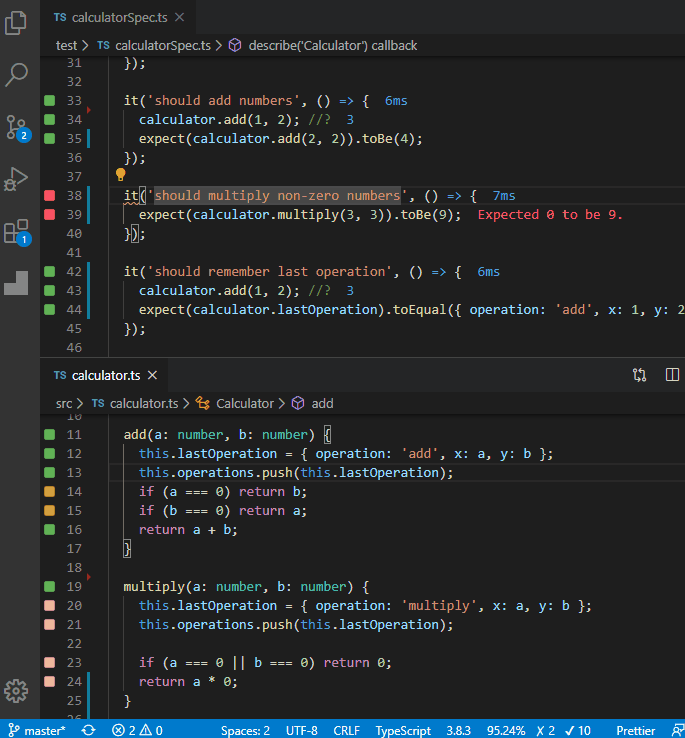
Task: Open the 'Calculator' breadcrumb dropdown
Action: coord(244,403)
